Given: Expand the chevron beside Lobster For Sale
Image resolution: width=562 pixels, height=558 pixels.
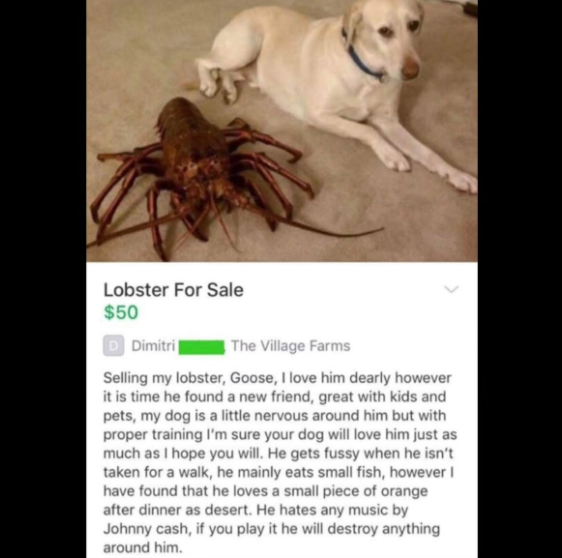Looking at the screenshot, I should [451, 289].
